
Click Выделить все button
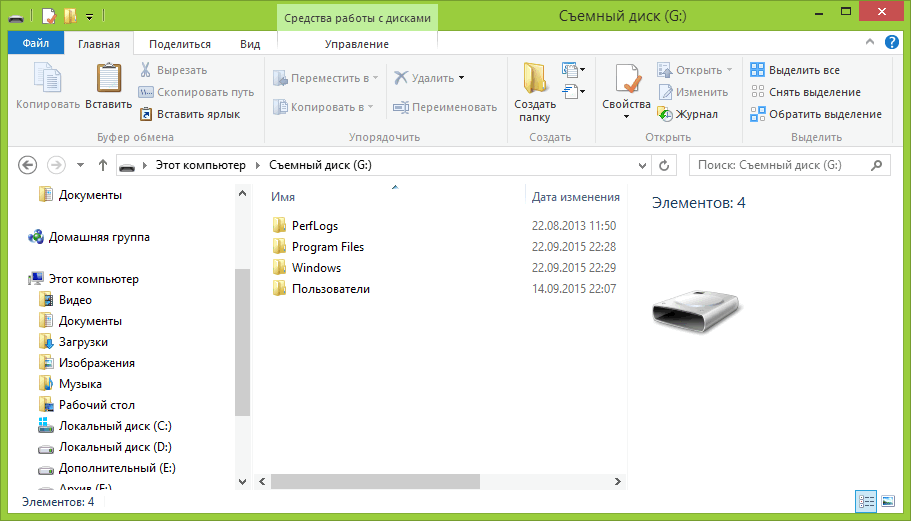(x=803, y=70)
